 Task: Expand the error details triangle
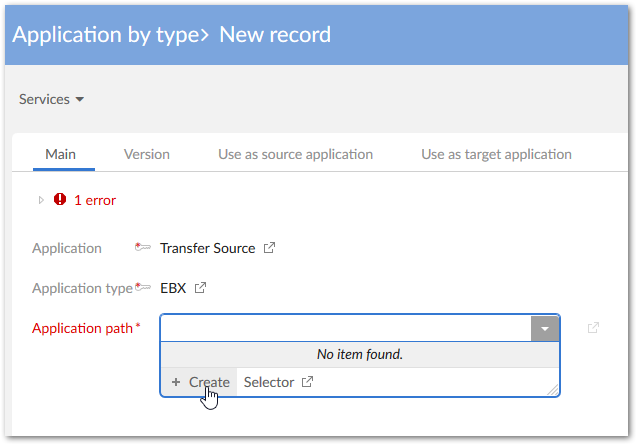(x=41, y=200)
